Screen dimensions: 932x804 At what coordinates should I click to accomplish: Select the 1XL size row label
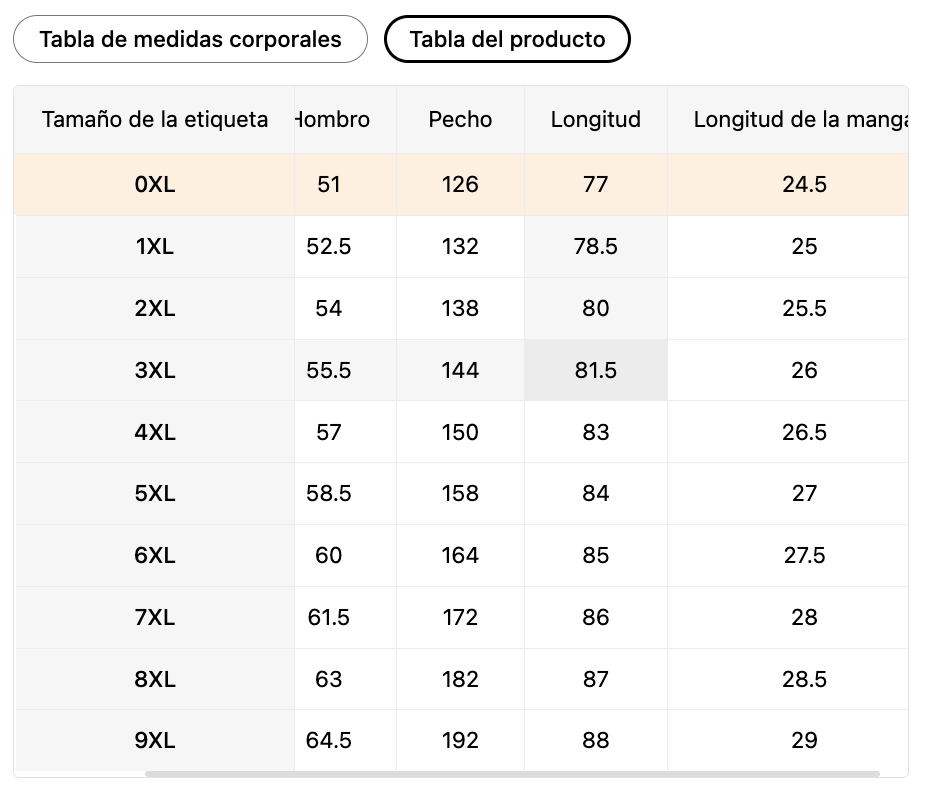155,246
